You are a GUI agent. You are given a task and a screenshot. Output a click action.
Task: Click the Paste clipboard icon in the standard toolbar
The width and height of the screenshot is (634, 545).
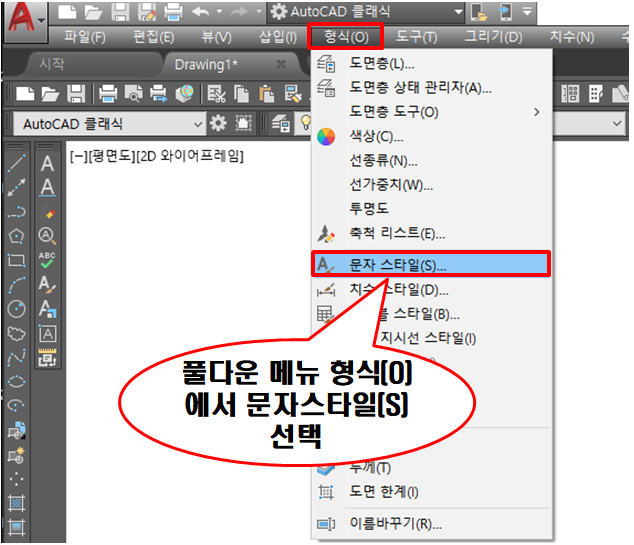click(x=267, y=94)
